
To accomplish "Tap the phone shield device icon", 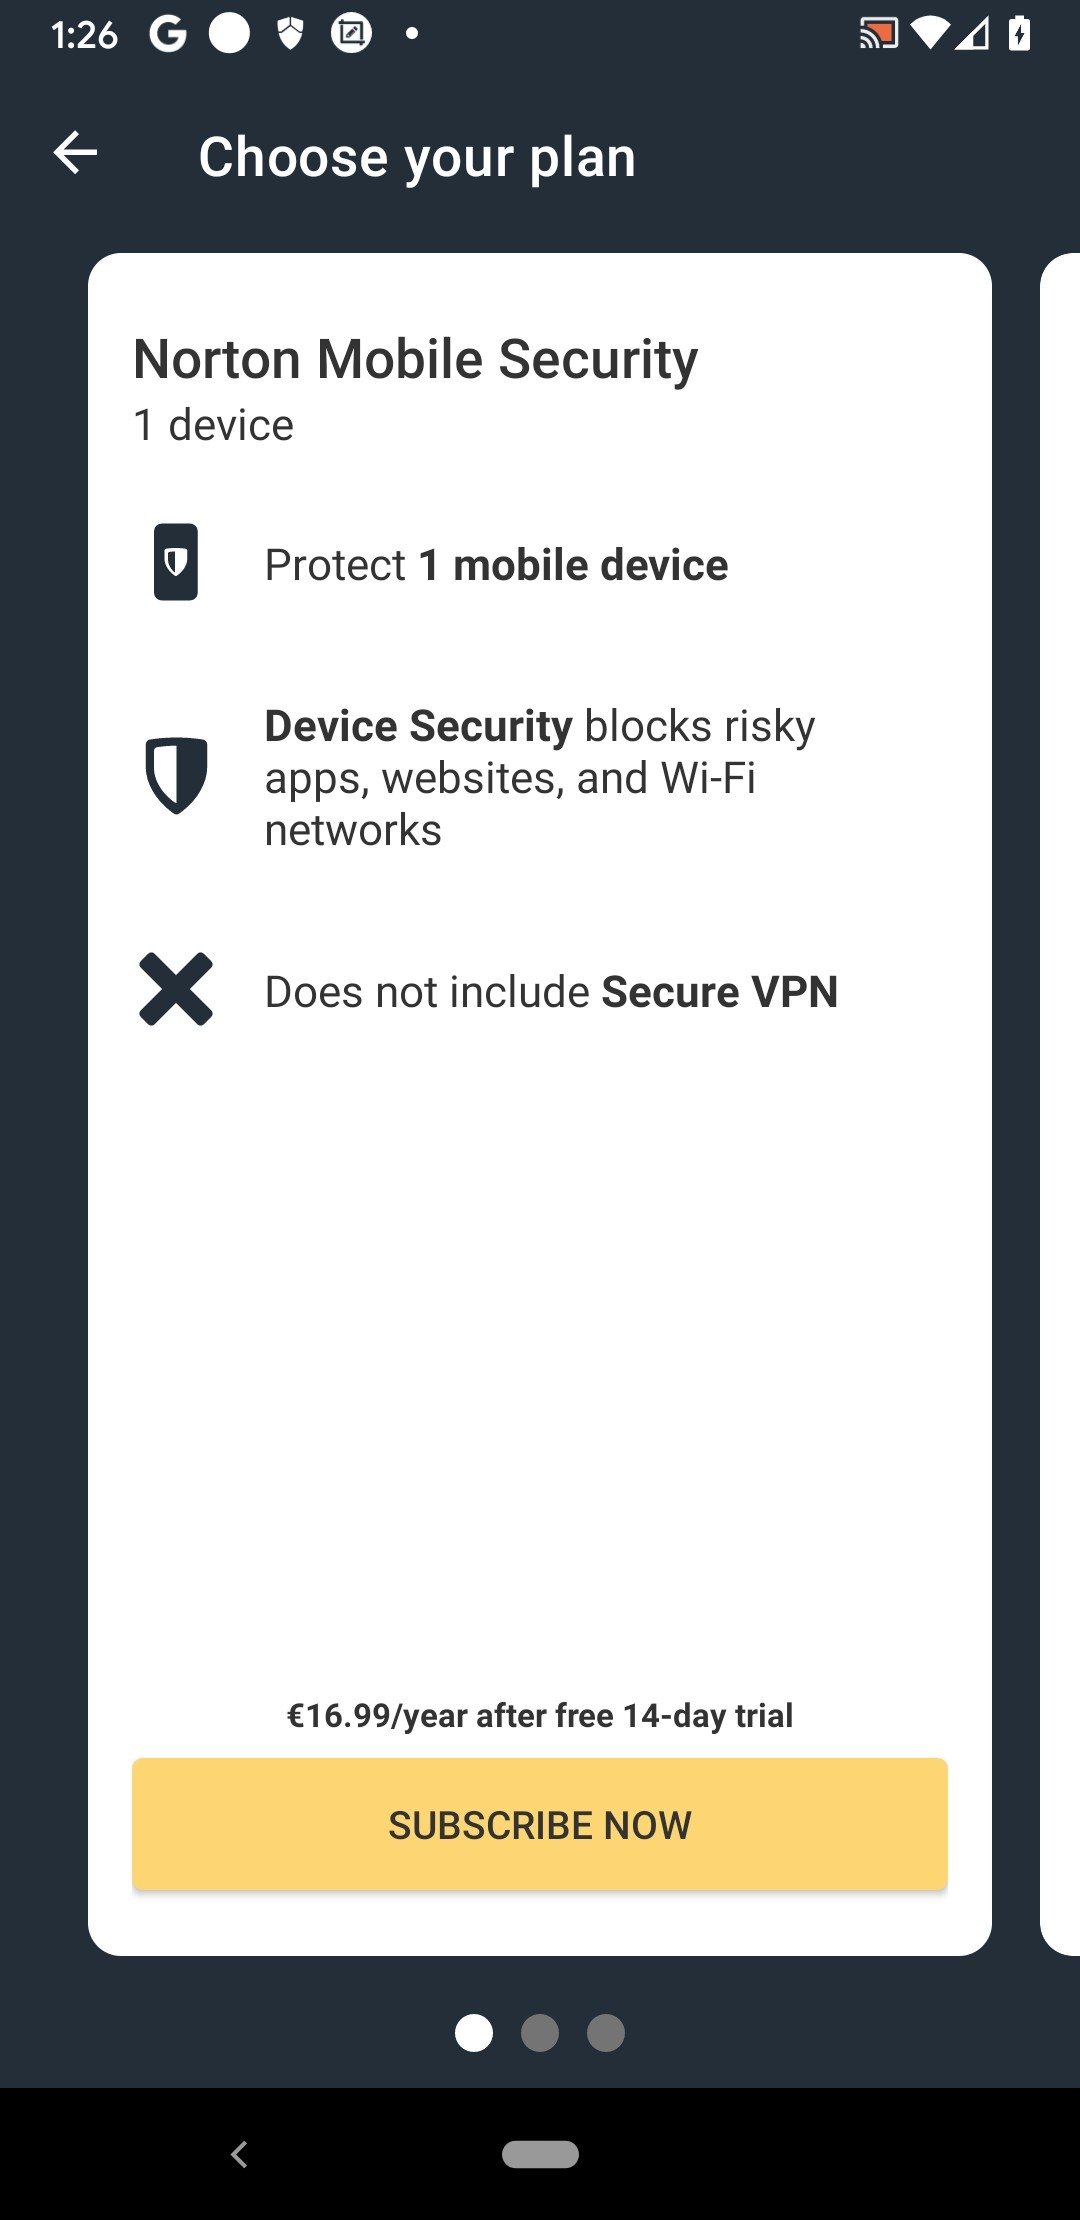I will tap(176, 562).
